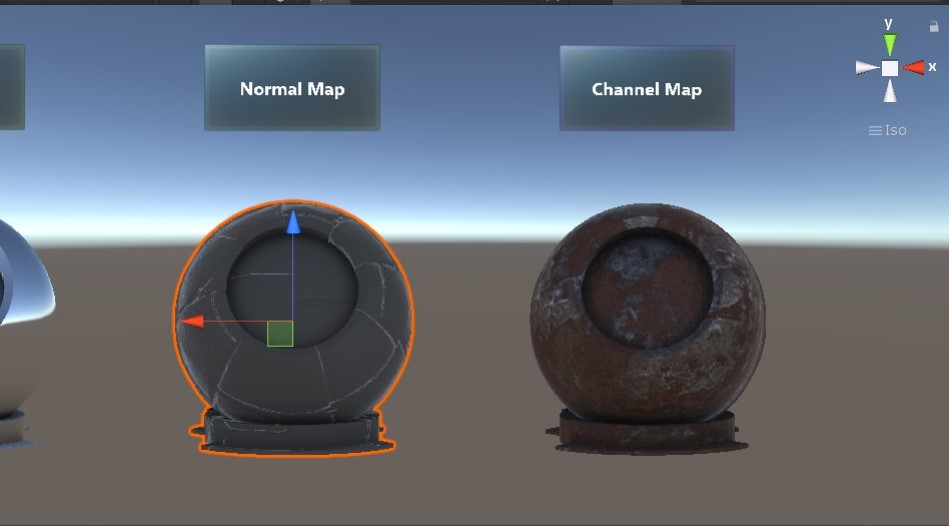Toggle the scene gizmo lock icon
This screenshot has height=526, width=949.
[x=934, y=26]
